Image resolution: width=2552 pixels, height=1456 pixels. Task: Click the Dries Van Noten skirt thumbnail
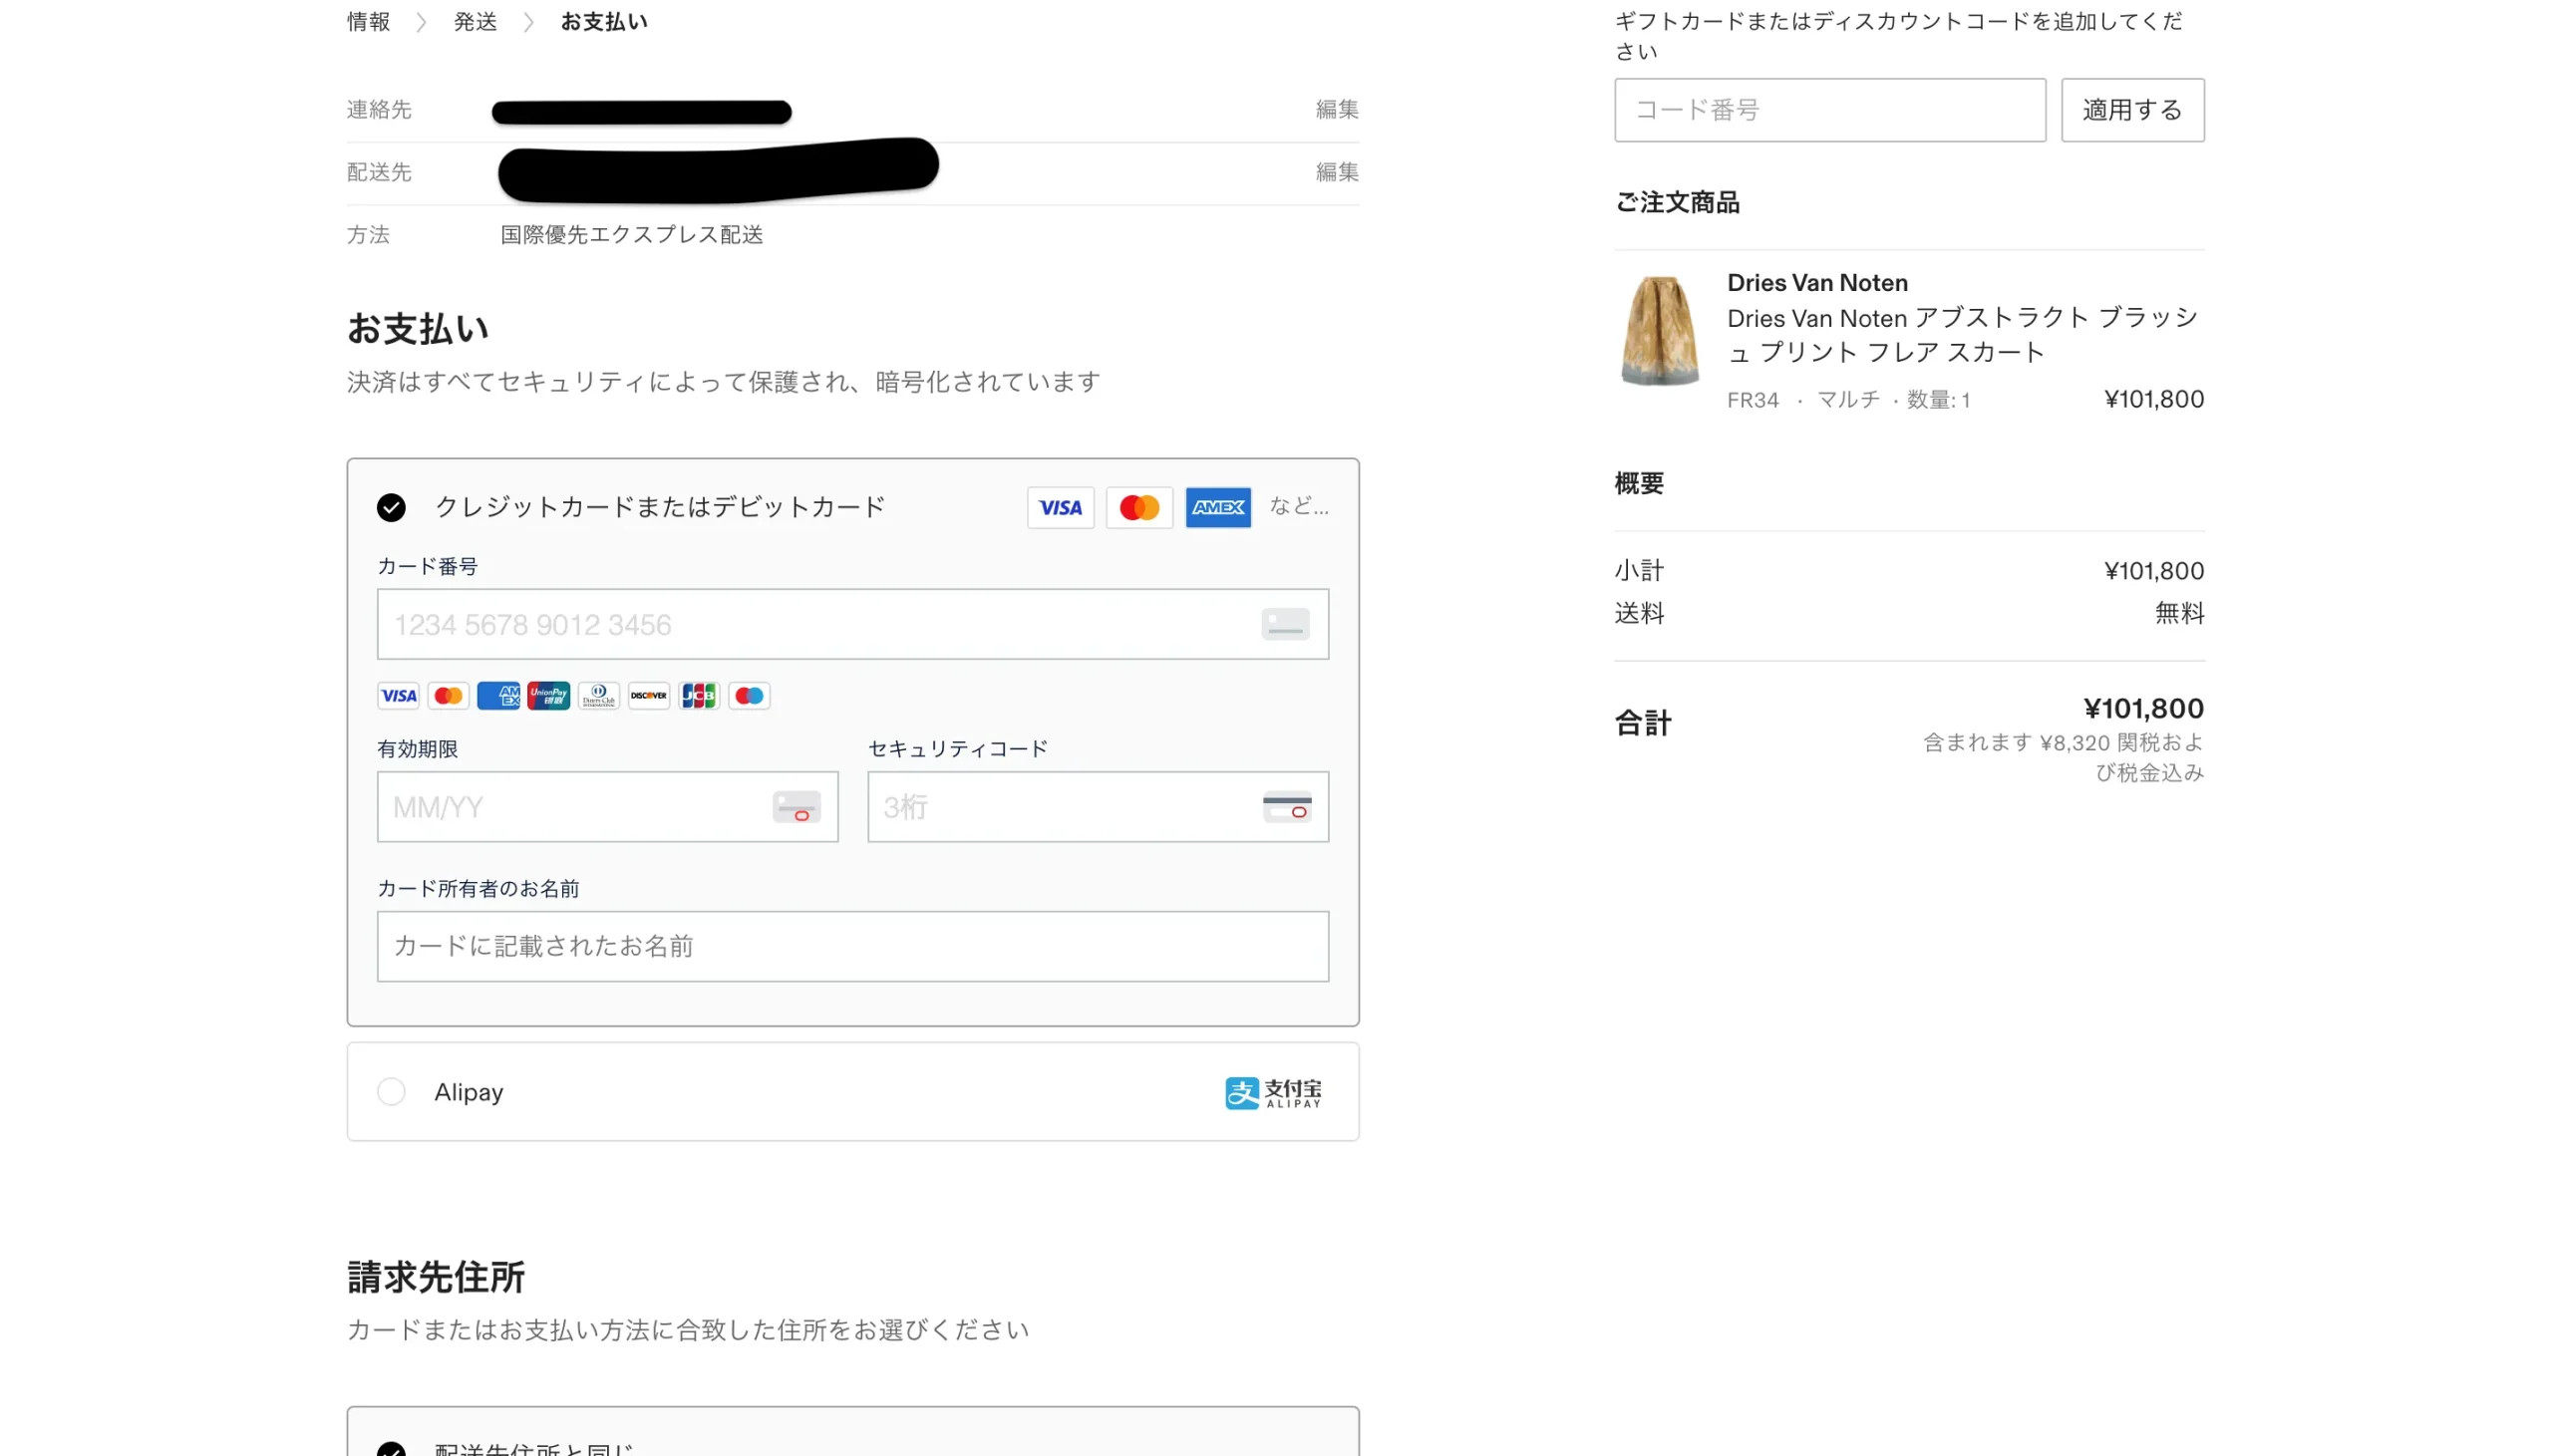click(1659, 331)
